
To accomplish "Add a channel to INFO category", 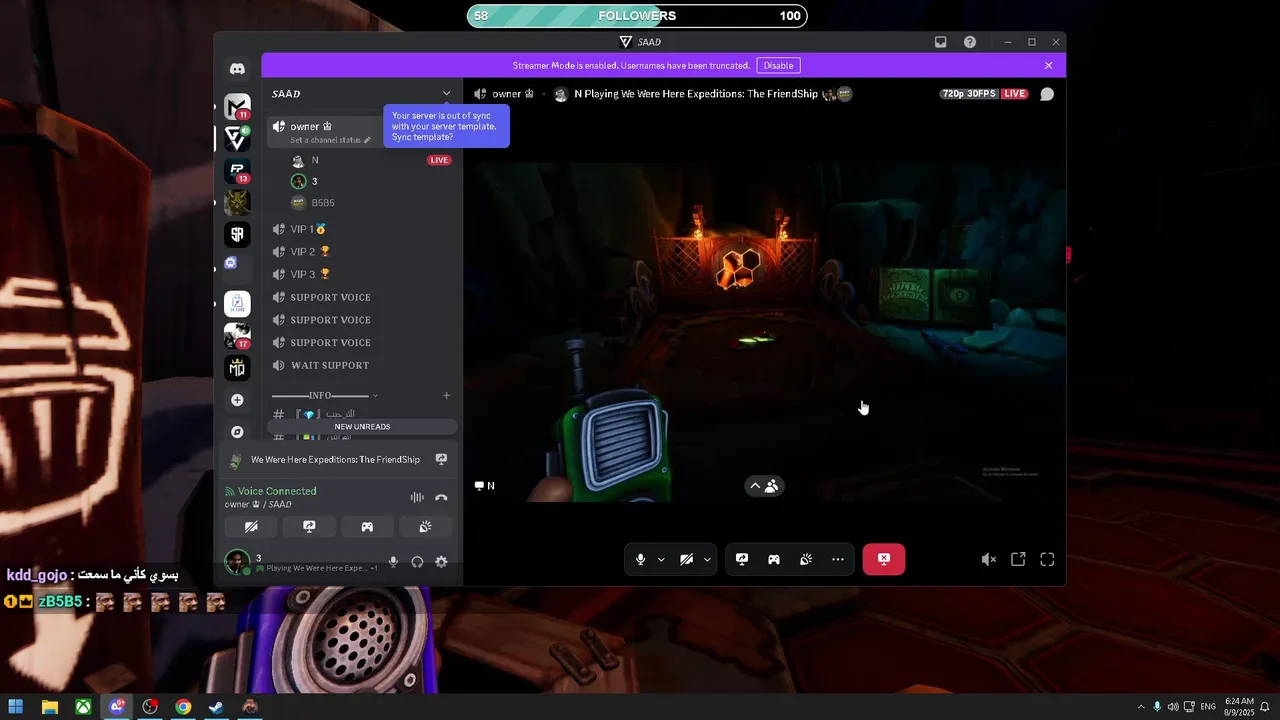I will [x=446, y=396].
